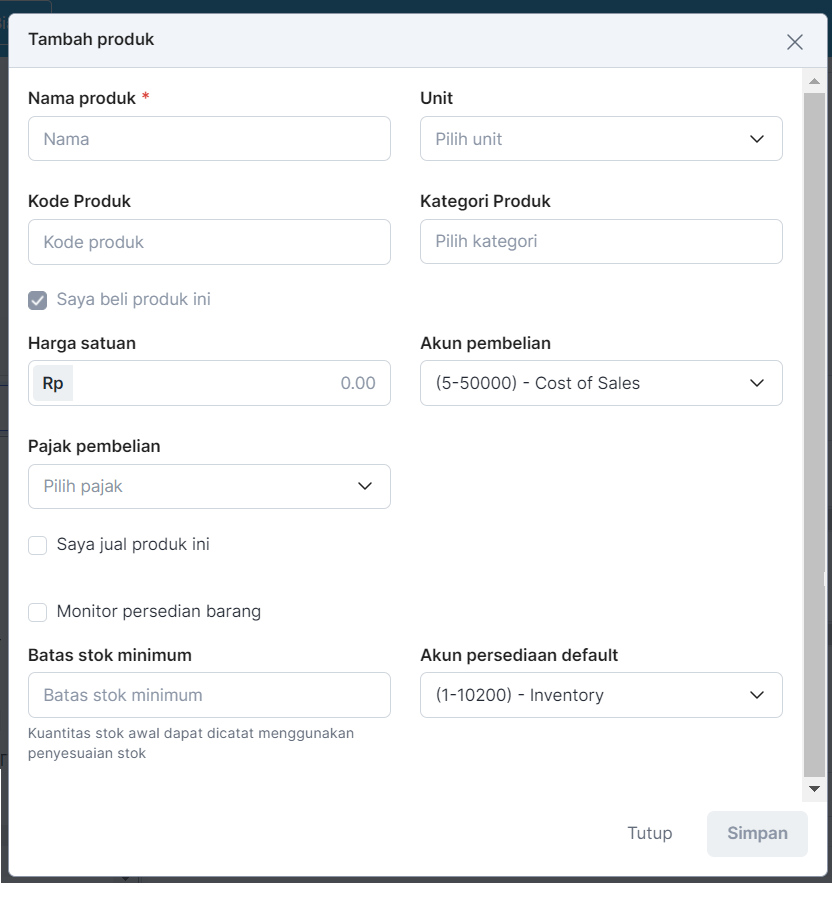Click the Pajak pembelian chevron icon
Viewport: 832px width, 915px height.
click(x=365, y=486)
